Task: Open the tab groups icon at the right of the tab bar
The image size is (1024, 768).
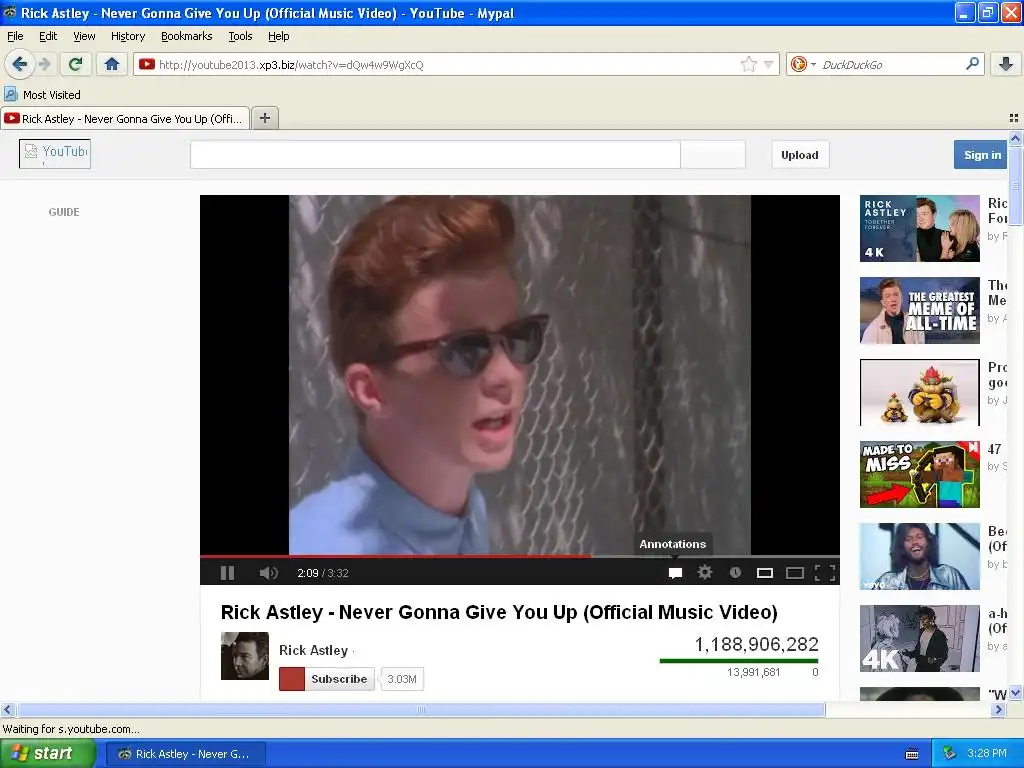Action: pyautogui.click(x=1014, y=118)
